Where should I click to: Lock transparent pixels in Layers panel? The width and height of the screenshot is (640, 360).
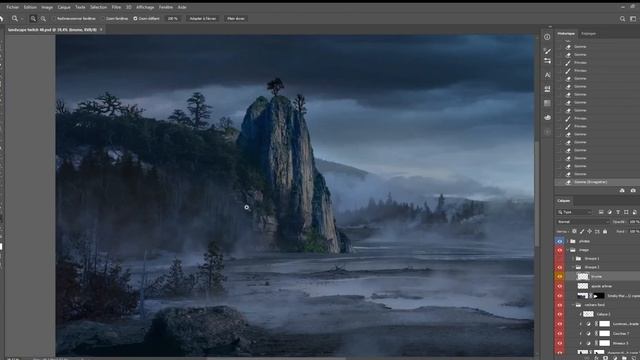(x=574, y=231)
